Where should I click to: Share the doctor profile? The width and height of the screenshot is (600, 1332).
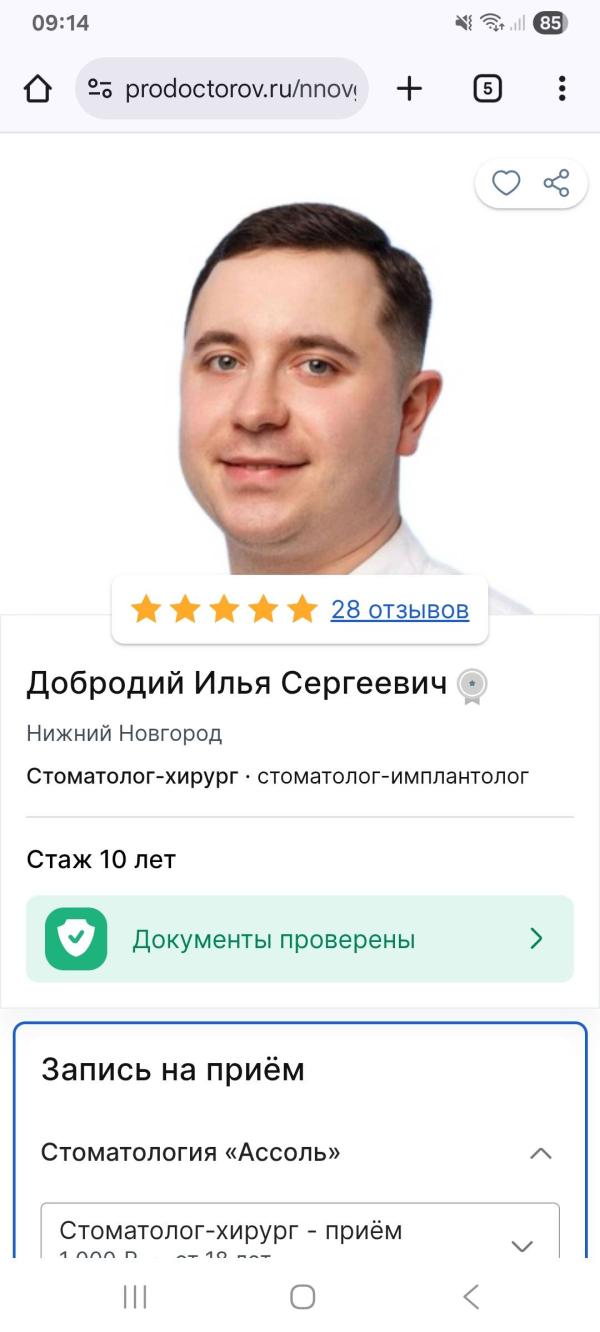pyautogui.click(x=556, y=183)
